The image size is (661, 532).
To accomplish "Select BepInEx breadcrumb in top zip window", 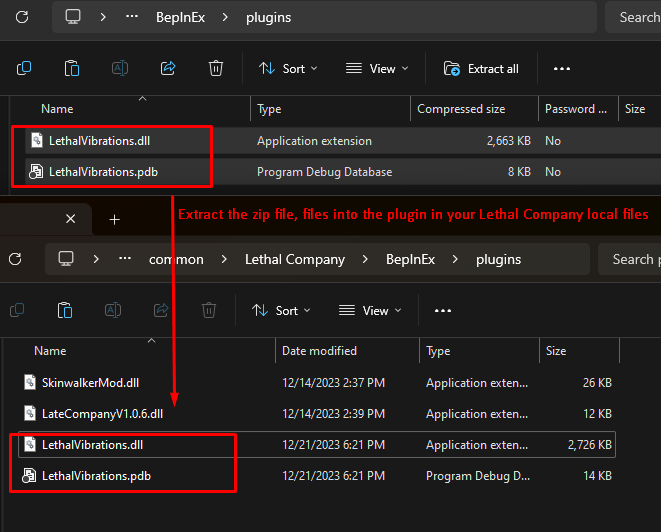I will tap(180, 17).
